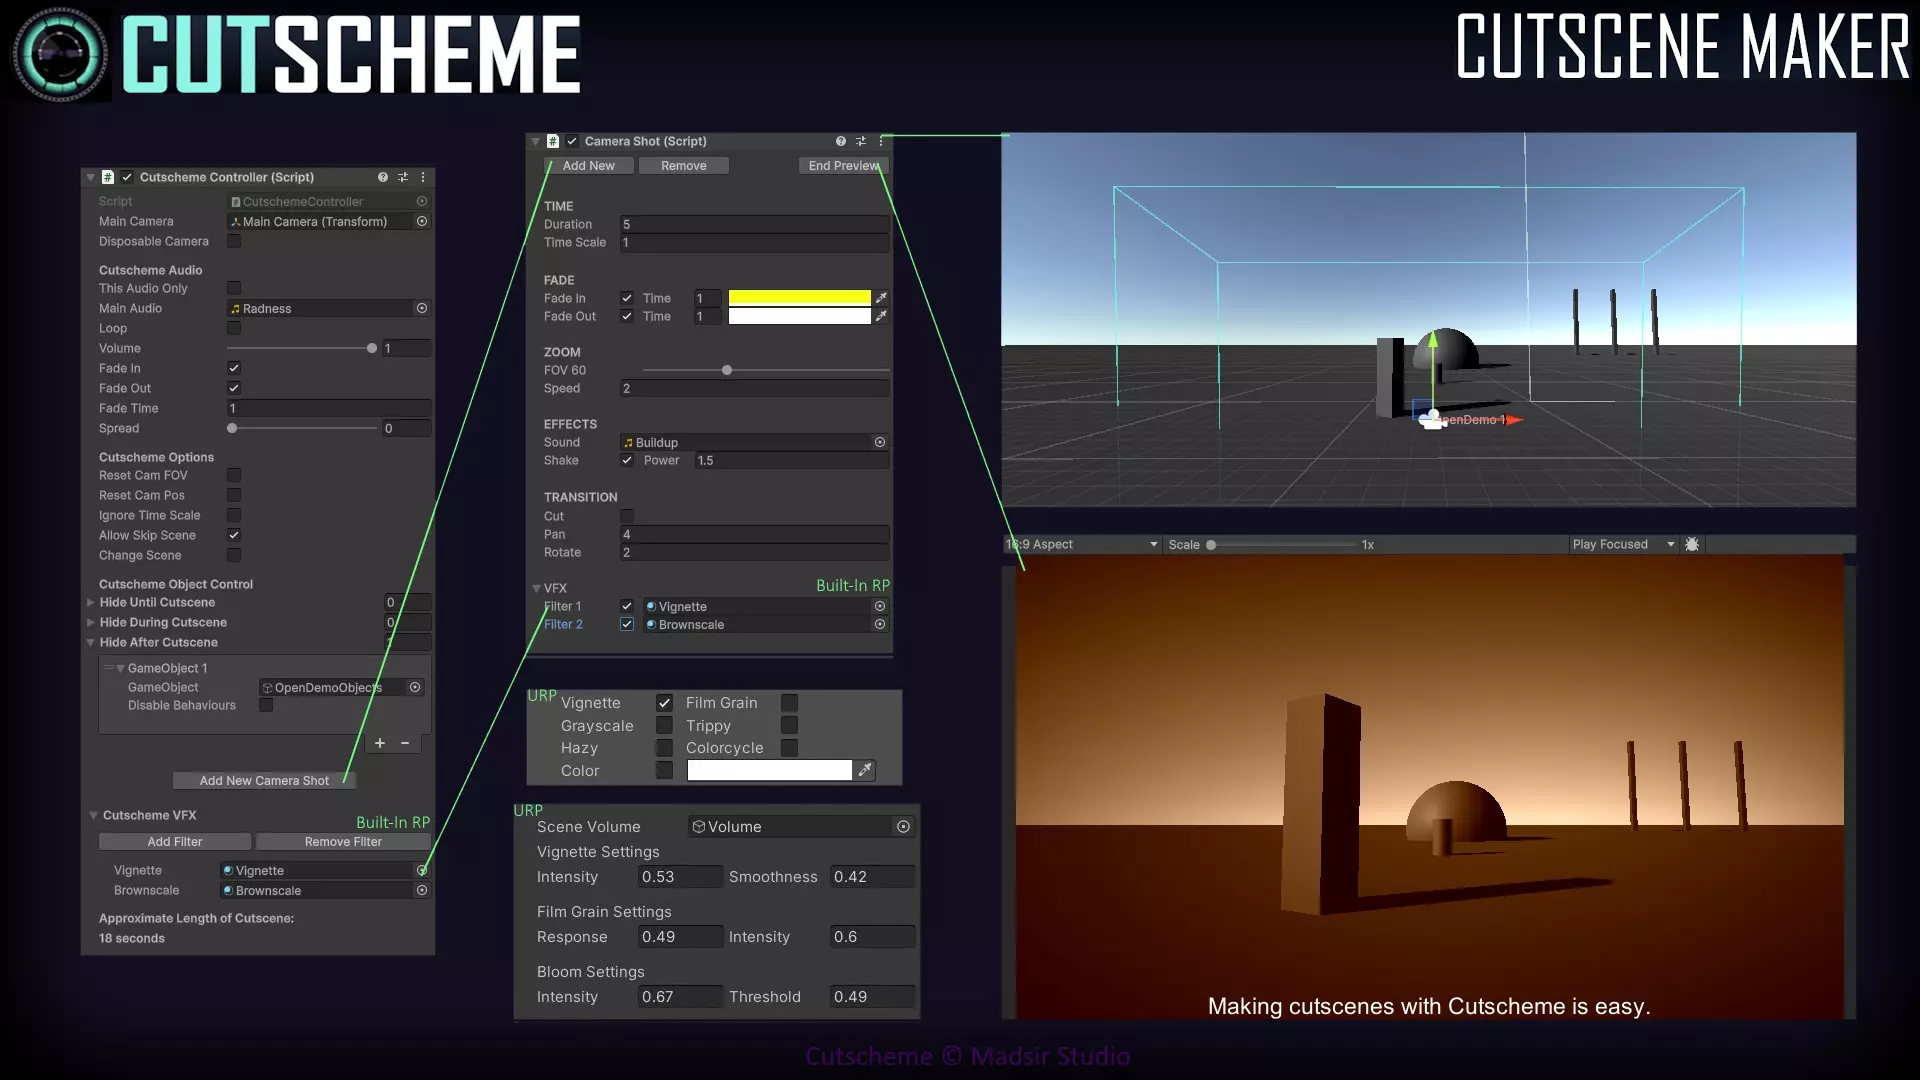Open the 16:9 Aspect dropdown

(x=1082, y=544)
